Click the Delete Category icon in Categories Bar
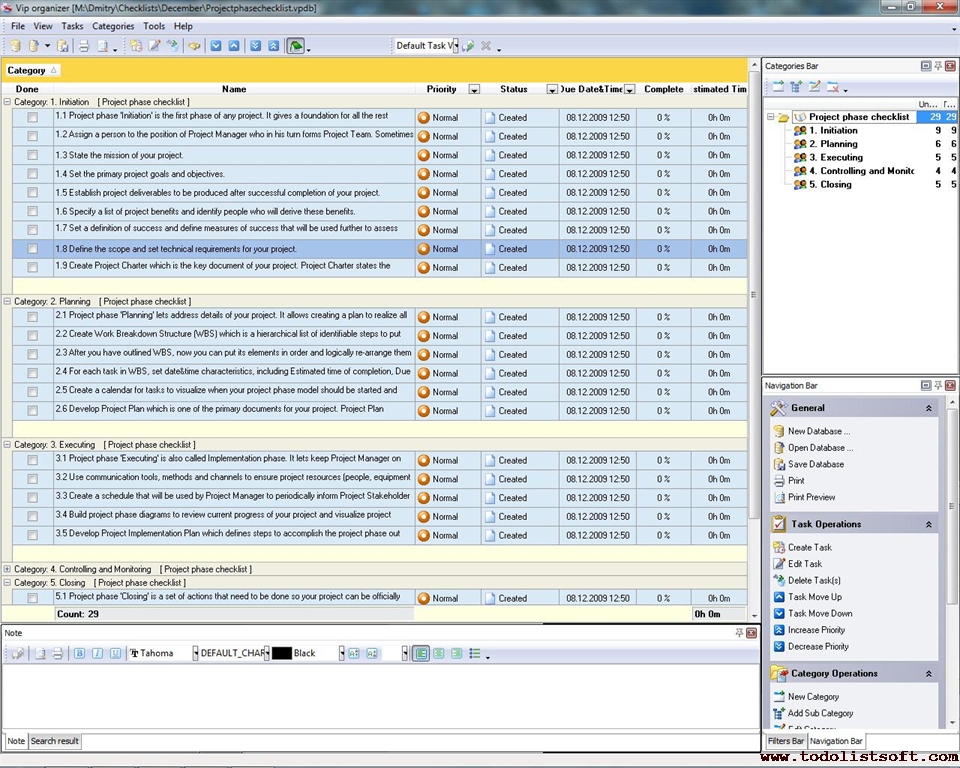 click(831, 86)
